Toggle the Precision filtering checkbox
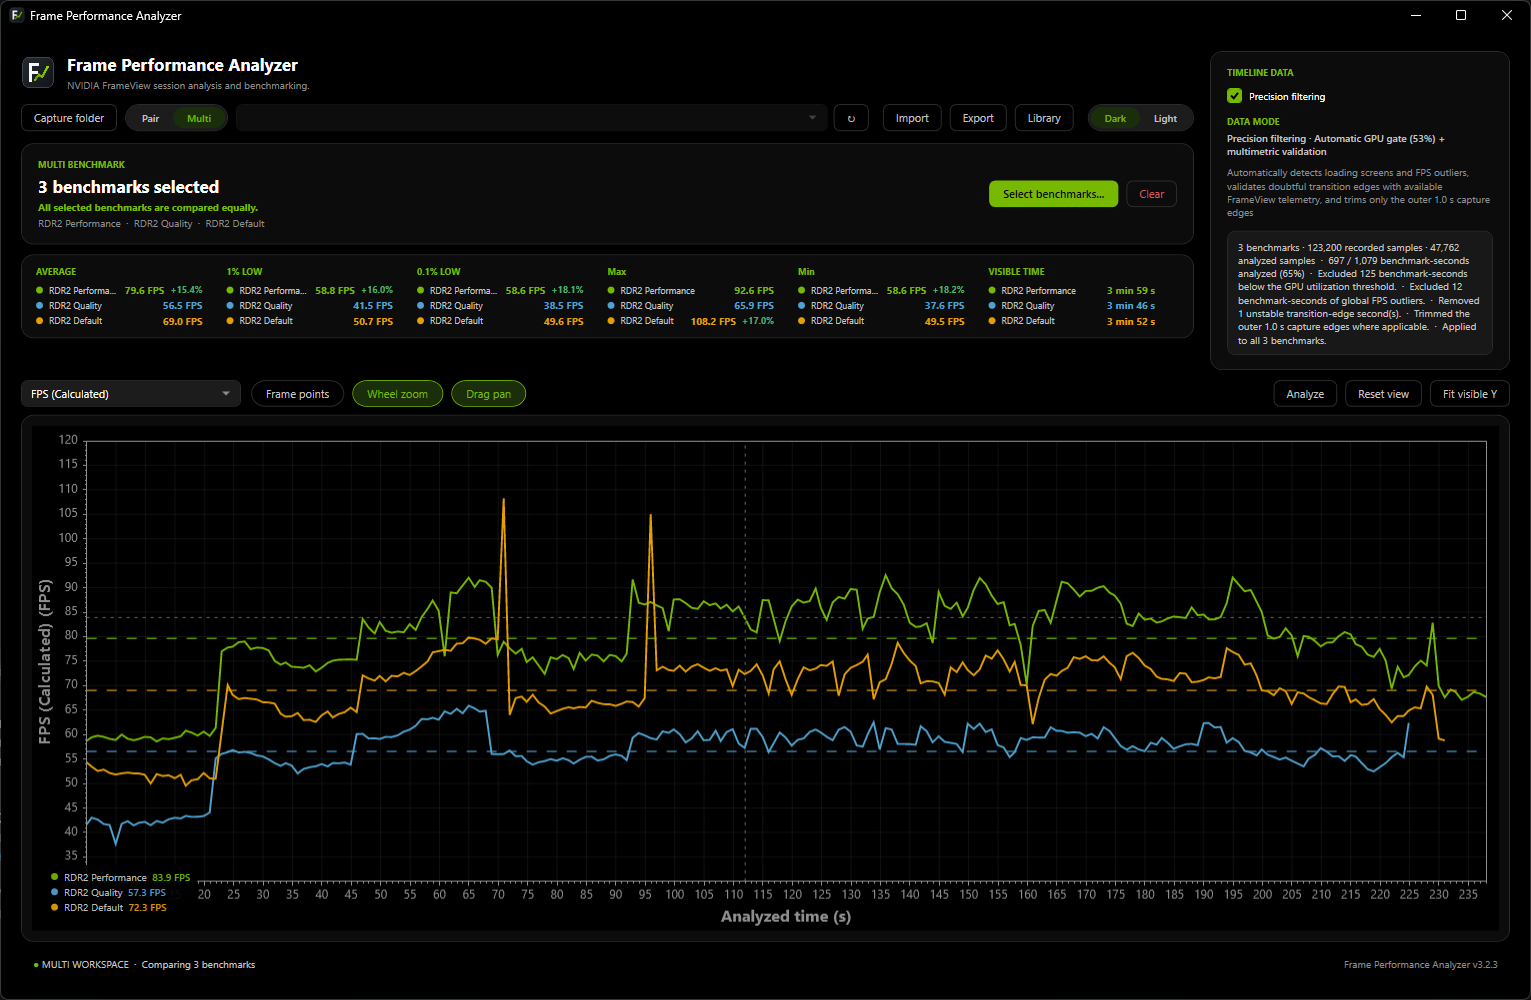The height and width of the screenshot is (1000, 1531). 1234,96
